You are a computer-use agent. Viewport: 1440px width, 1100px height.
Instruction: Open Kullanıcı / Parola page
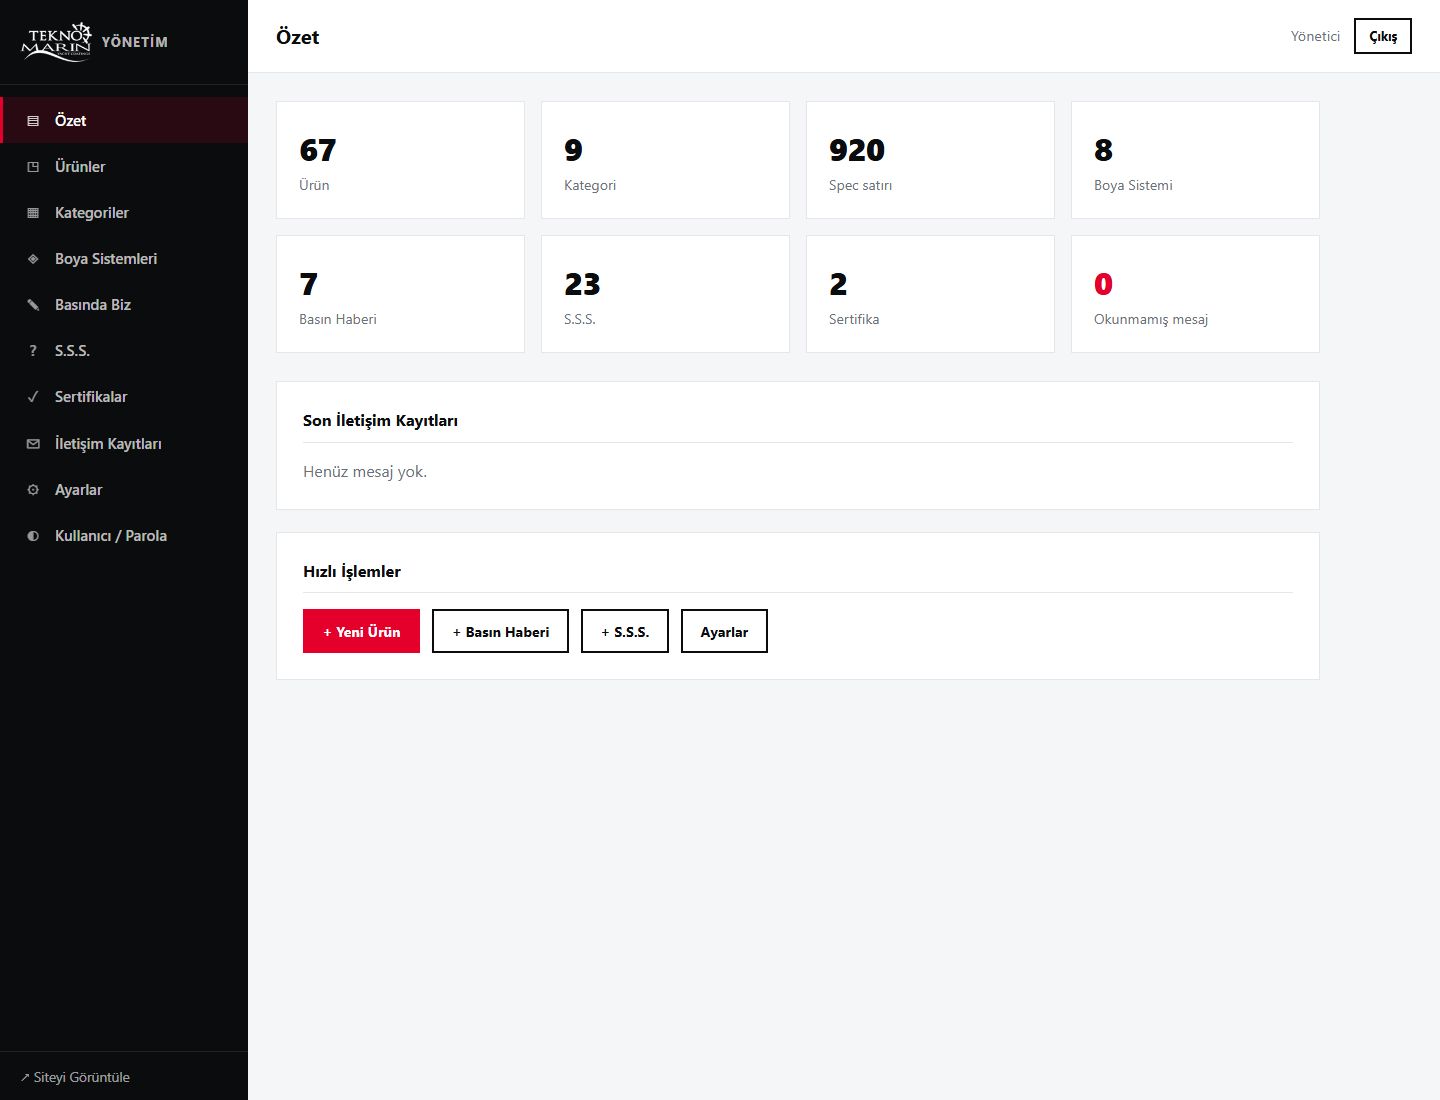tap(124, 535)
